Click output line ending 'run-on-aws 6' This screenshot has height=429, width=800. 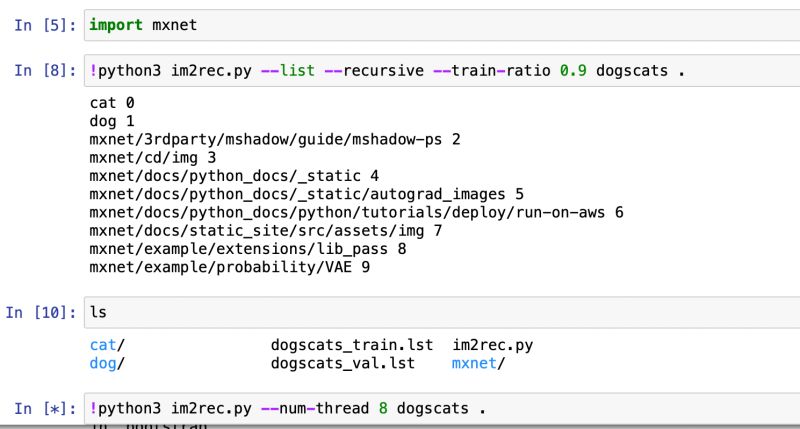[357, 212]
